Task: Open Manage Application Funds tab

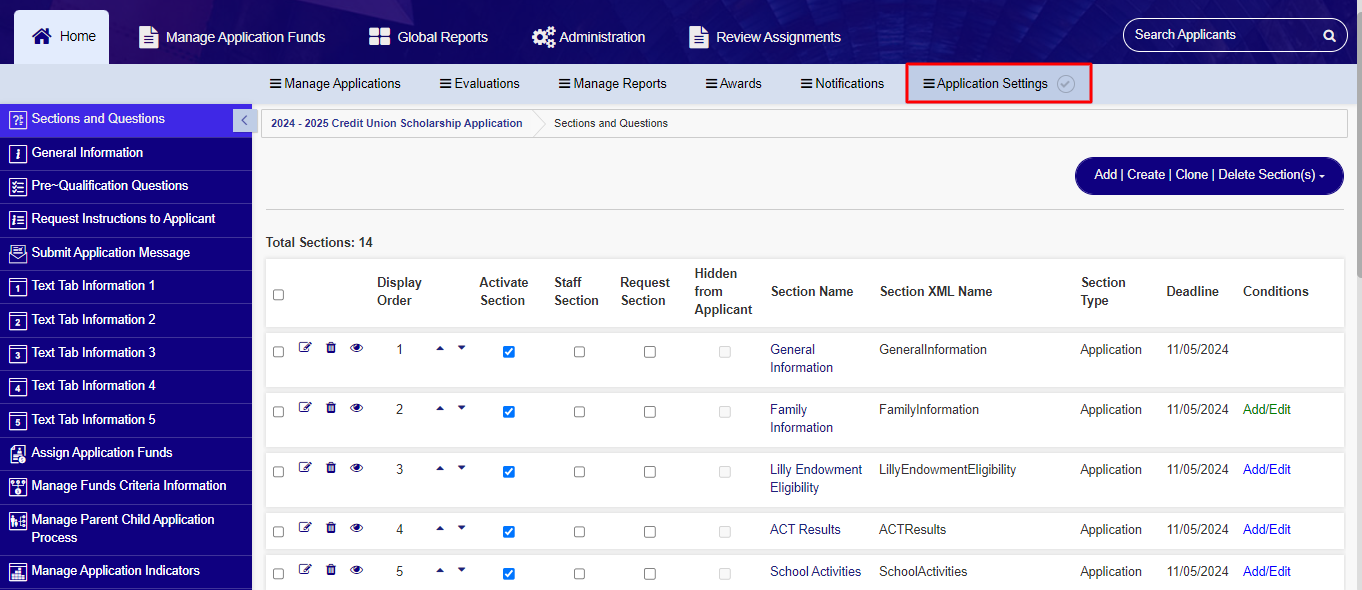Action: (x=232, y=37)
